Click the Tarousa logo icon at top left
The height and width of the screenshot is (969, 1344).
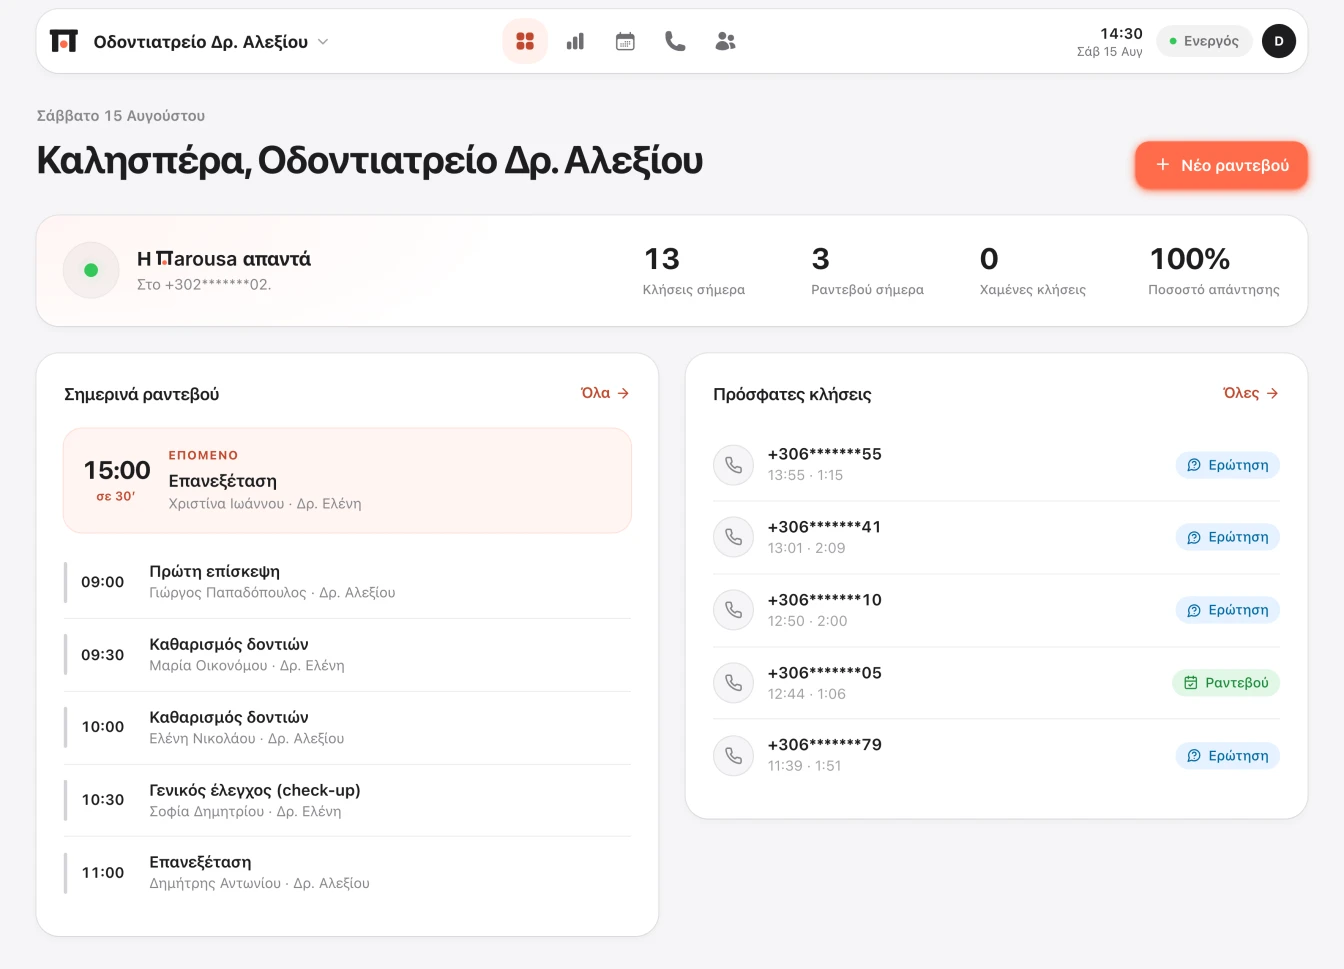point(64,41)
